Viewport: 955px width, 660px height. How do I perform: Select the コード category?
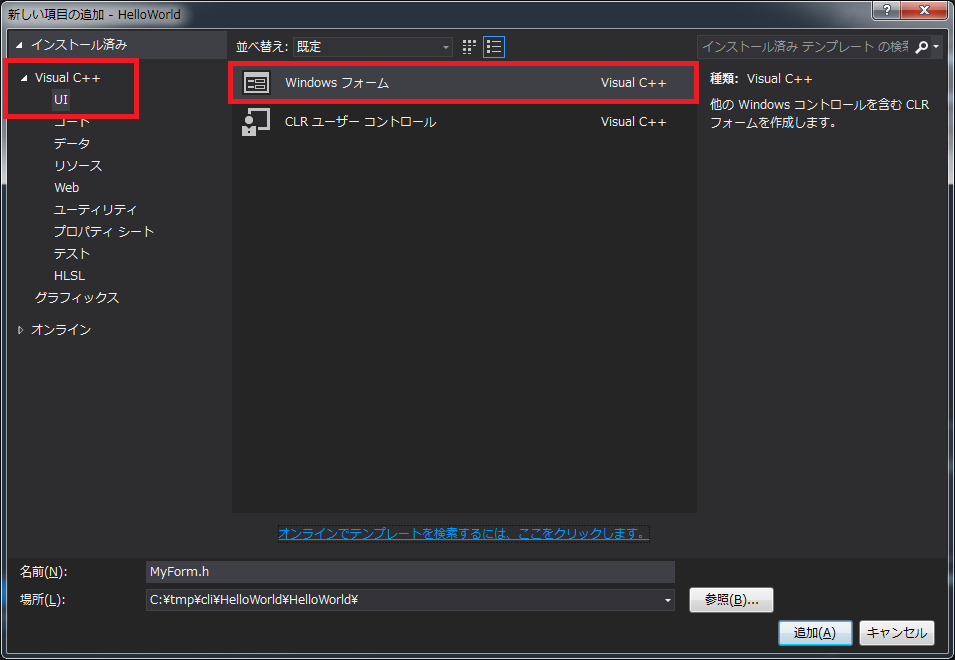tap(72, 122)
